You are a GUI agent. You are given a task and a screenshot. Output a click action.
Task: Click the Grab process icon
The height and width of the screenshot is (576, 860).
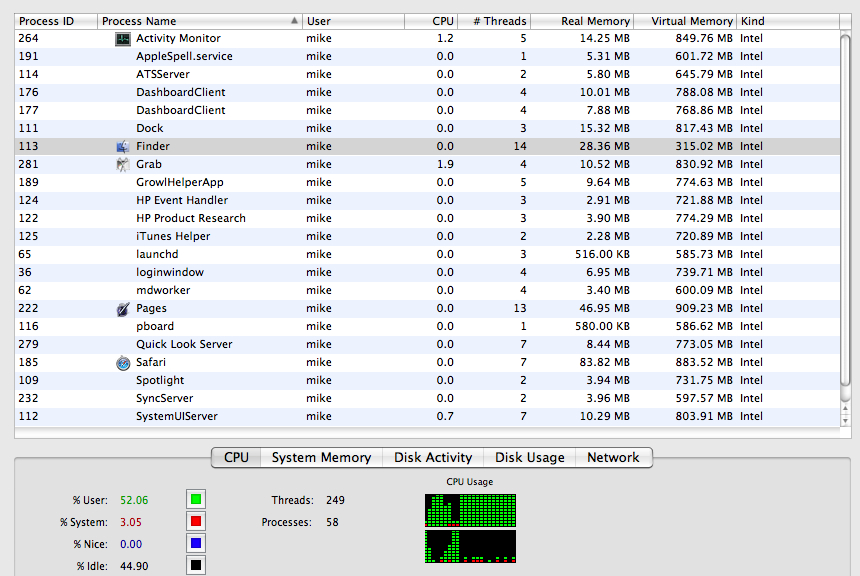123,165
